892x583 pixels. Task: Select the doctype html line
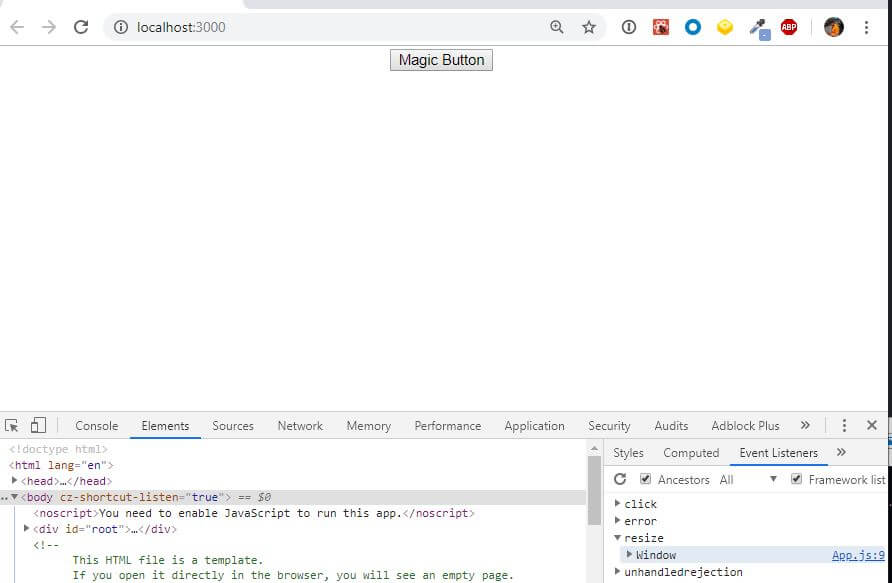click(x=58, y=449)
